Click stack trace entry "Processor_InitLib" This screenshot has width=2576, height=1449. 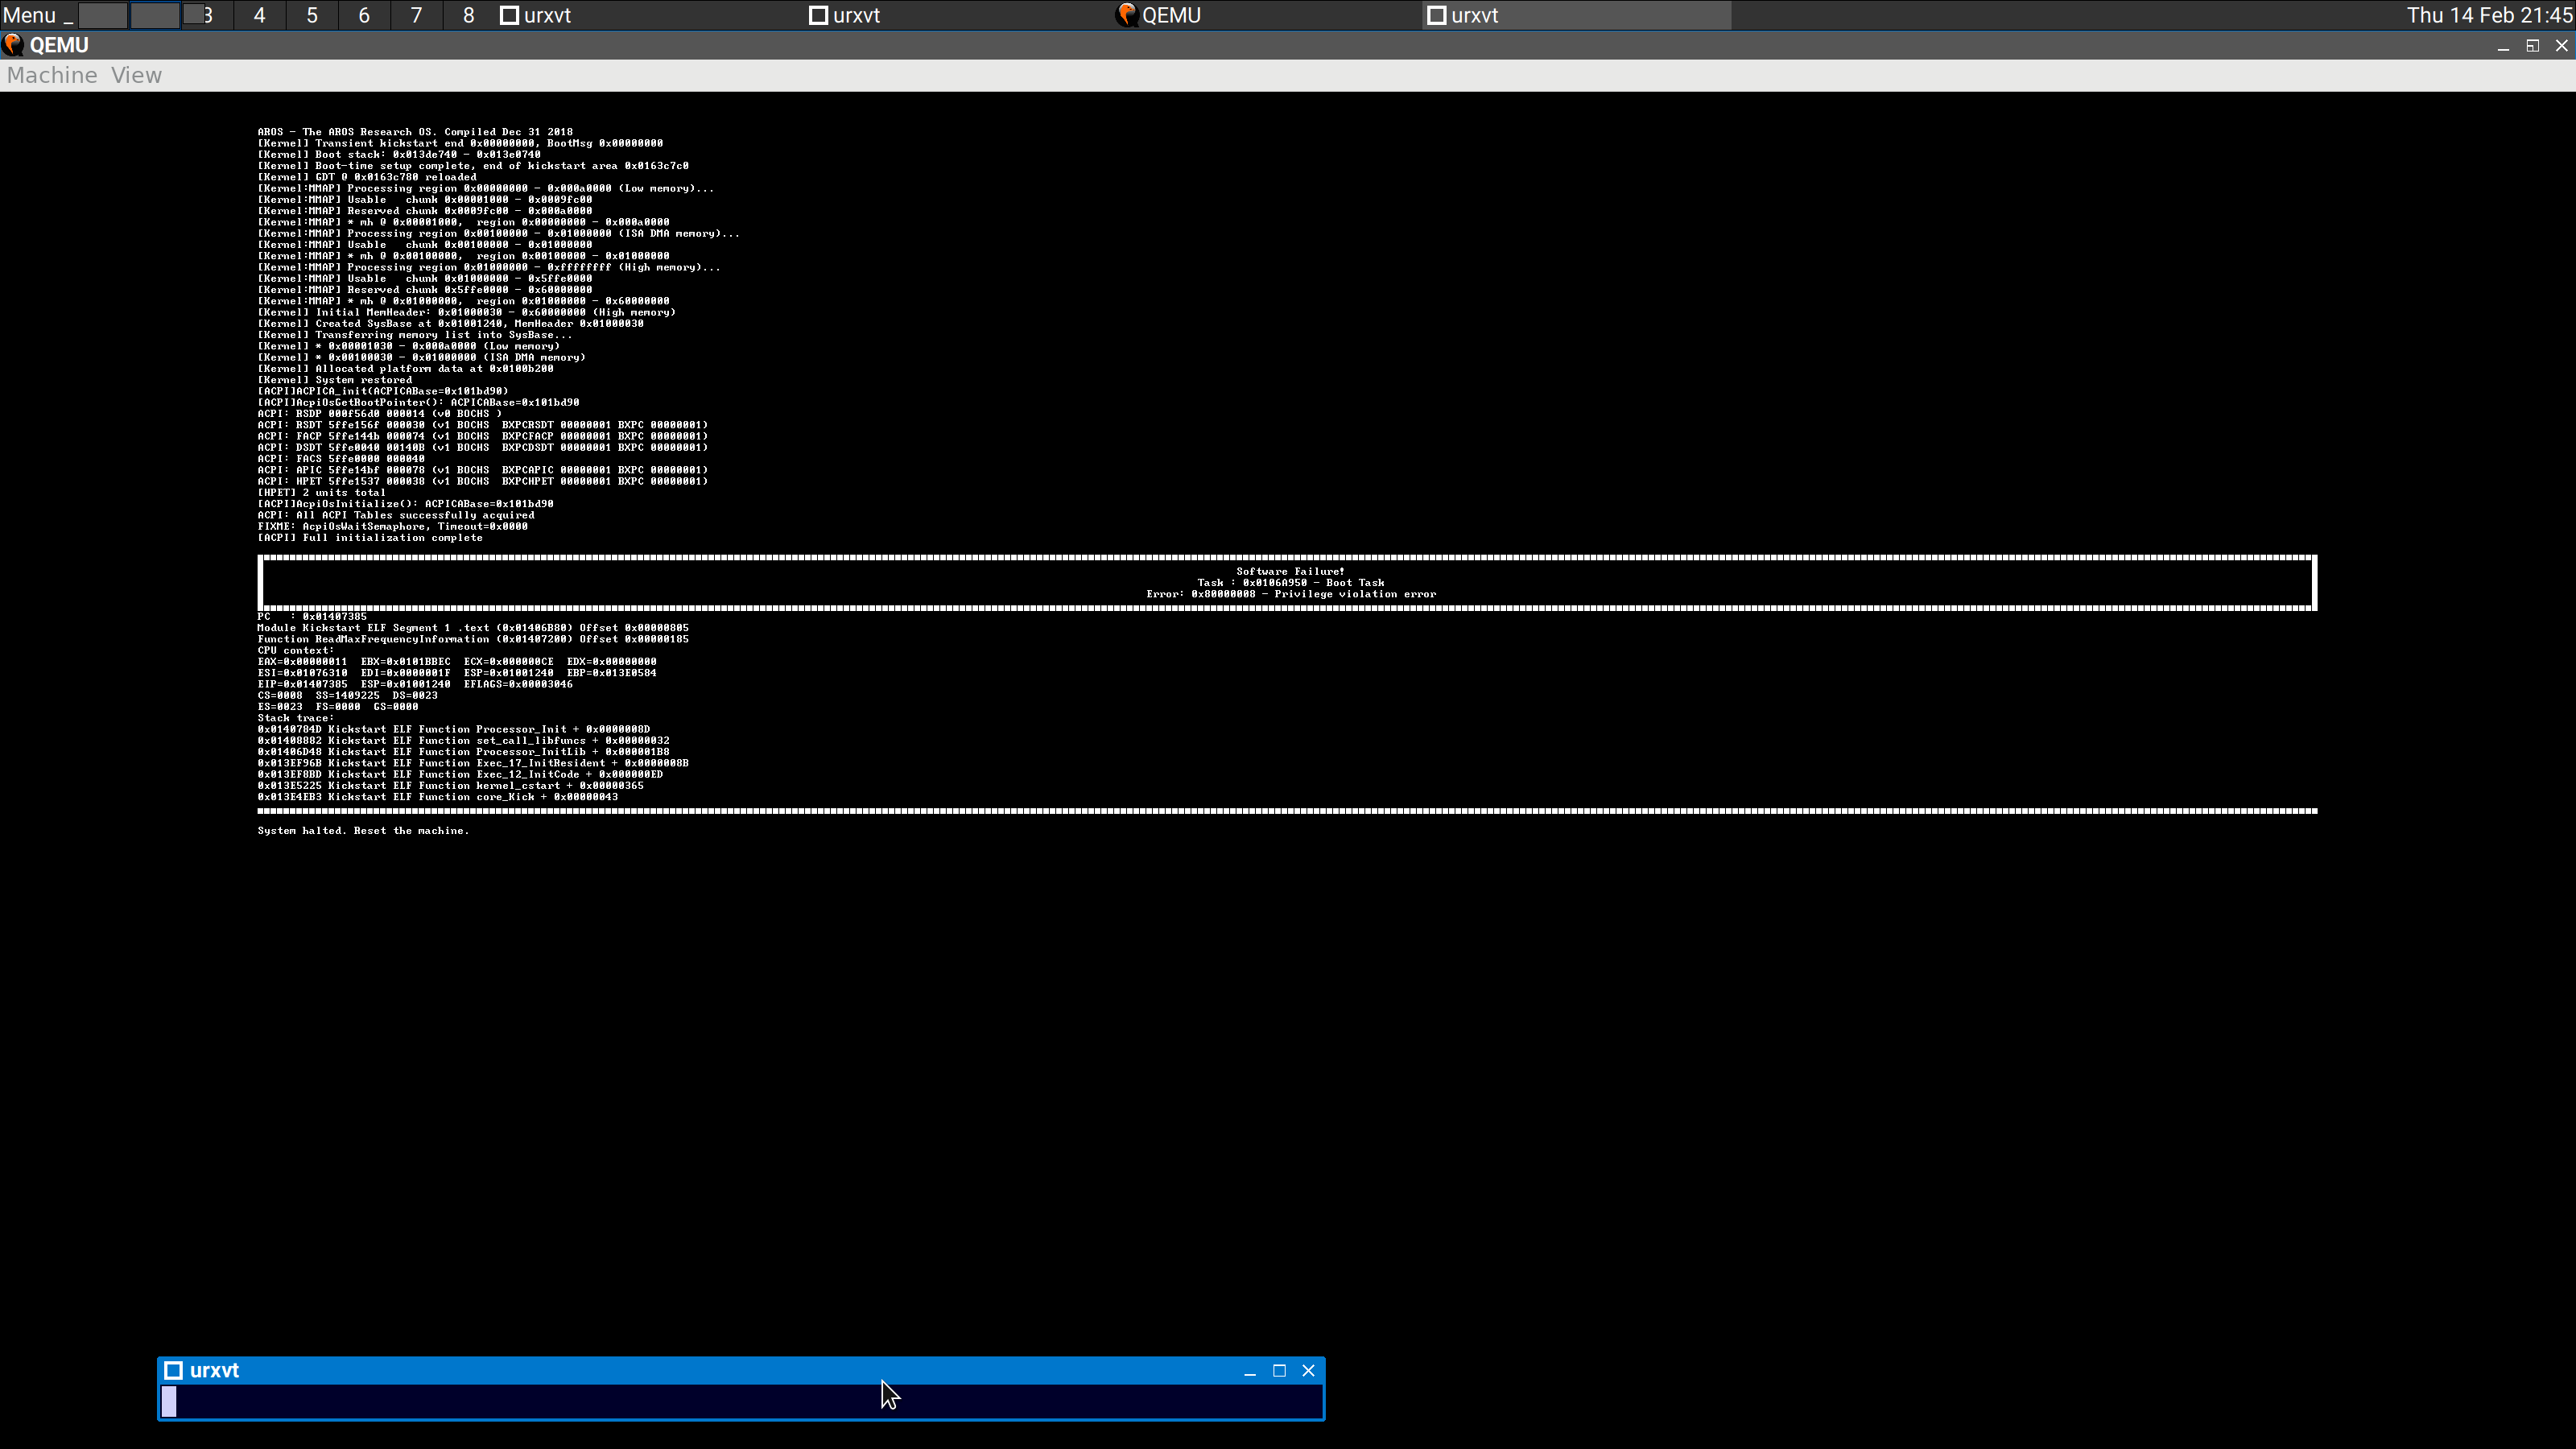pyautogui.click(x=463, y=752)
